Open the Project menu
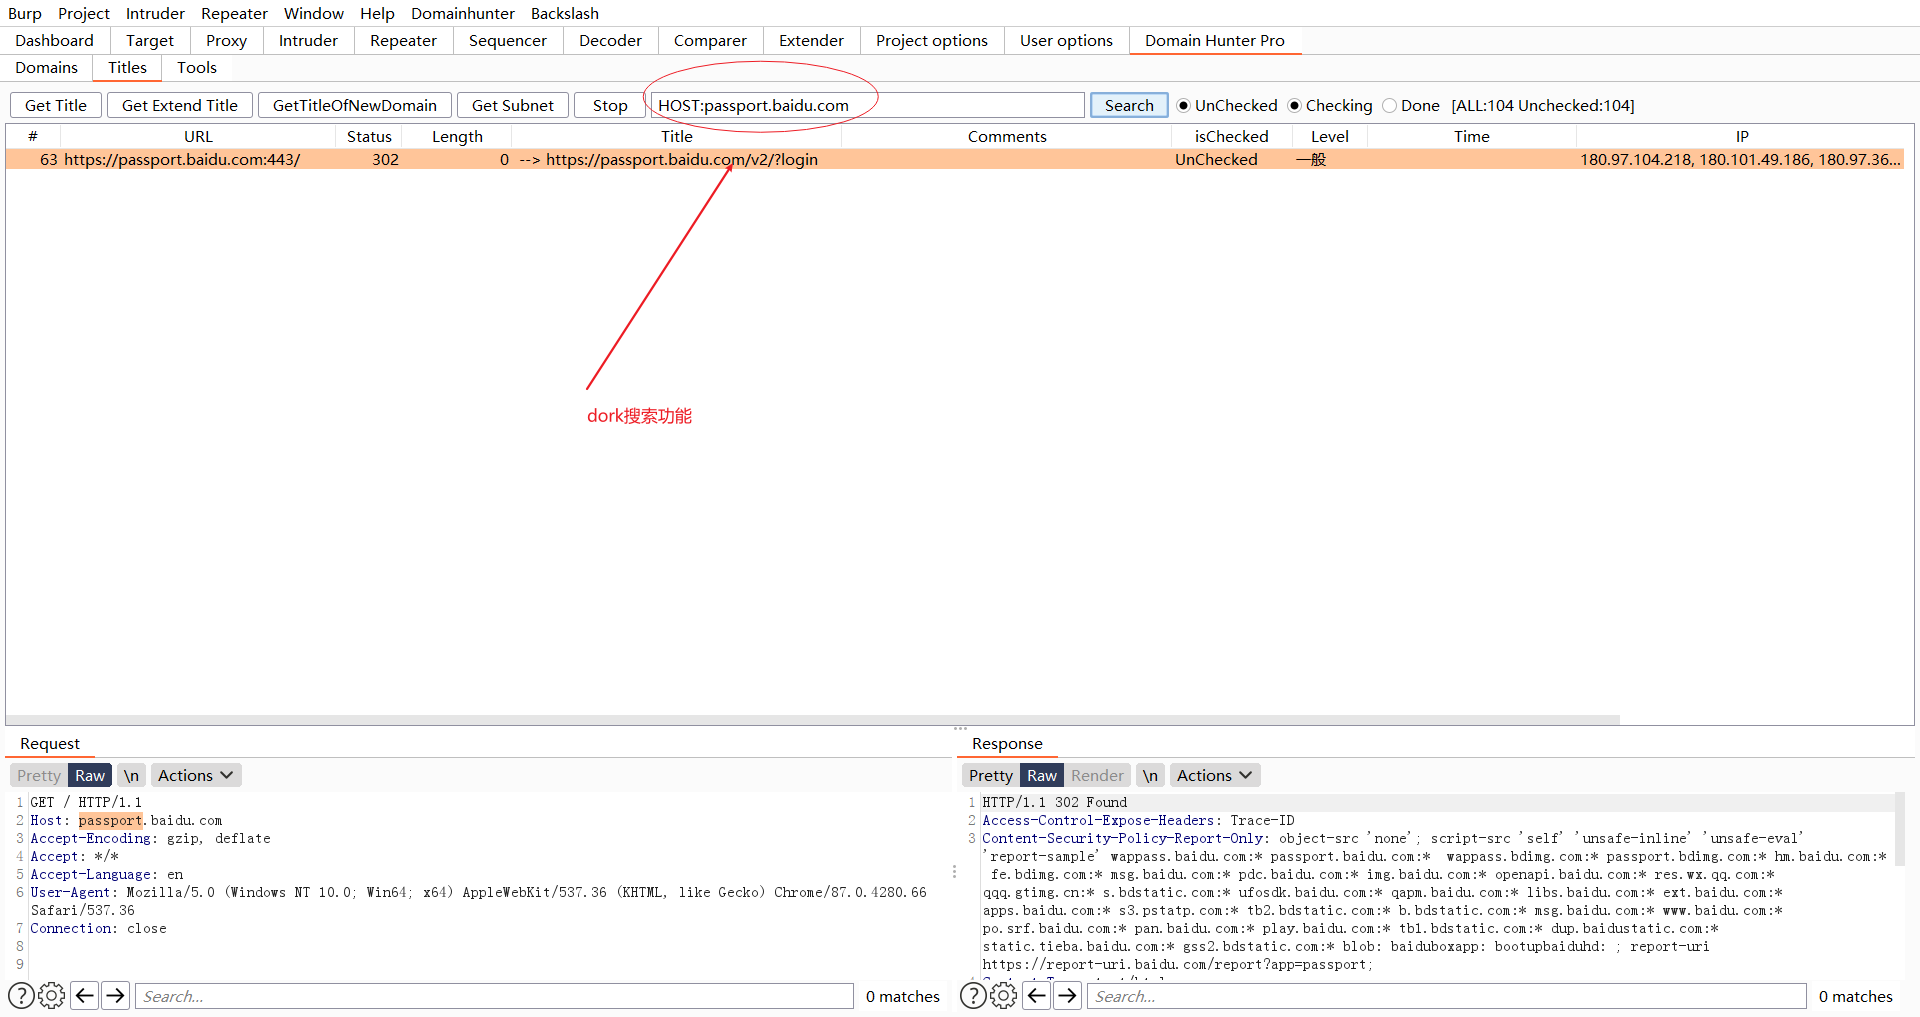This screenshot has width=1920, height=1017. pos(84,13)
